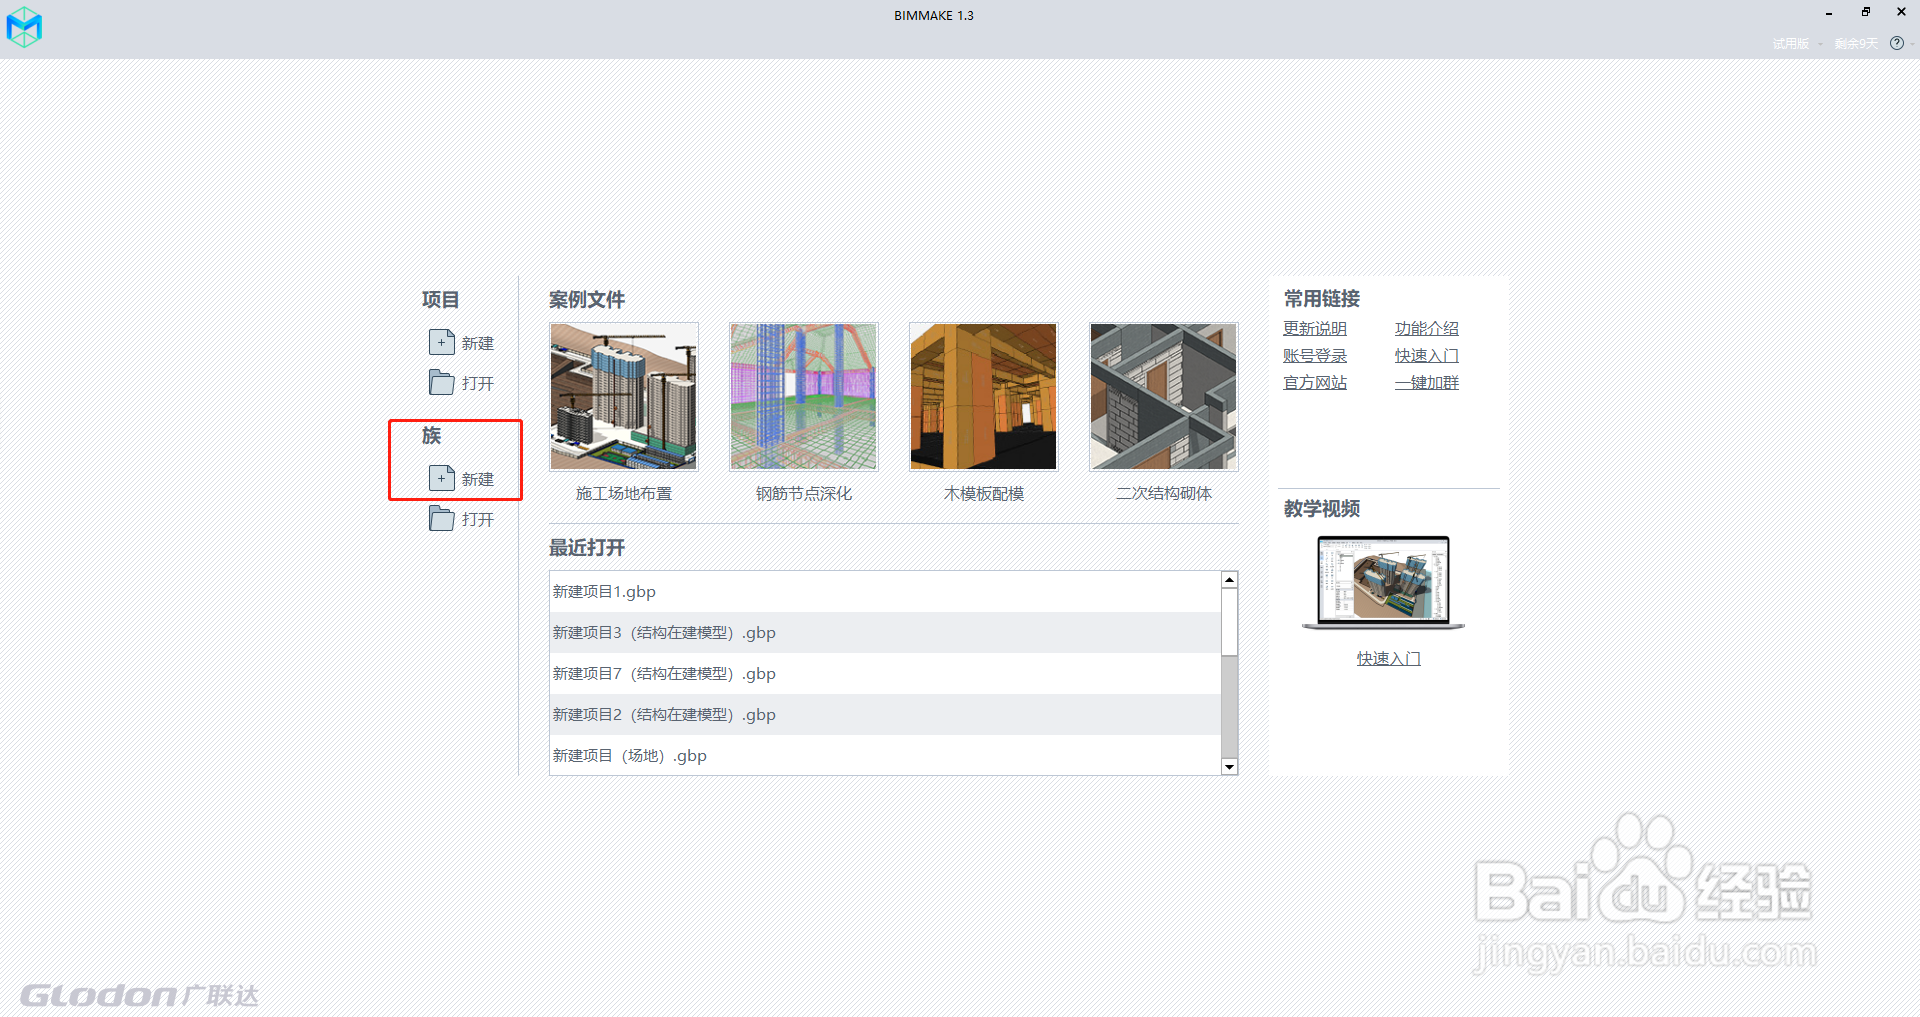Open recent file 新建项目7（结构在建模型）.gbp
1920x1017 pixels.
[885, 674]
